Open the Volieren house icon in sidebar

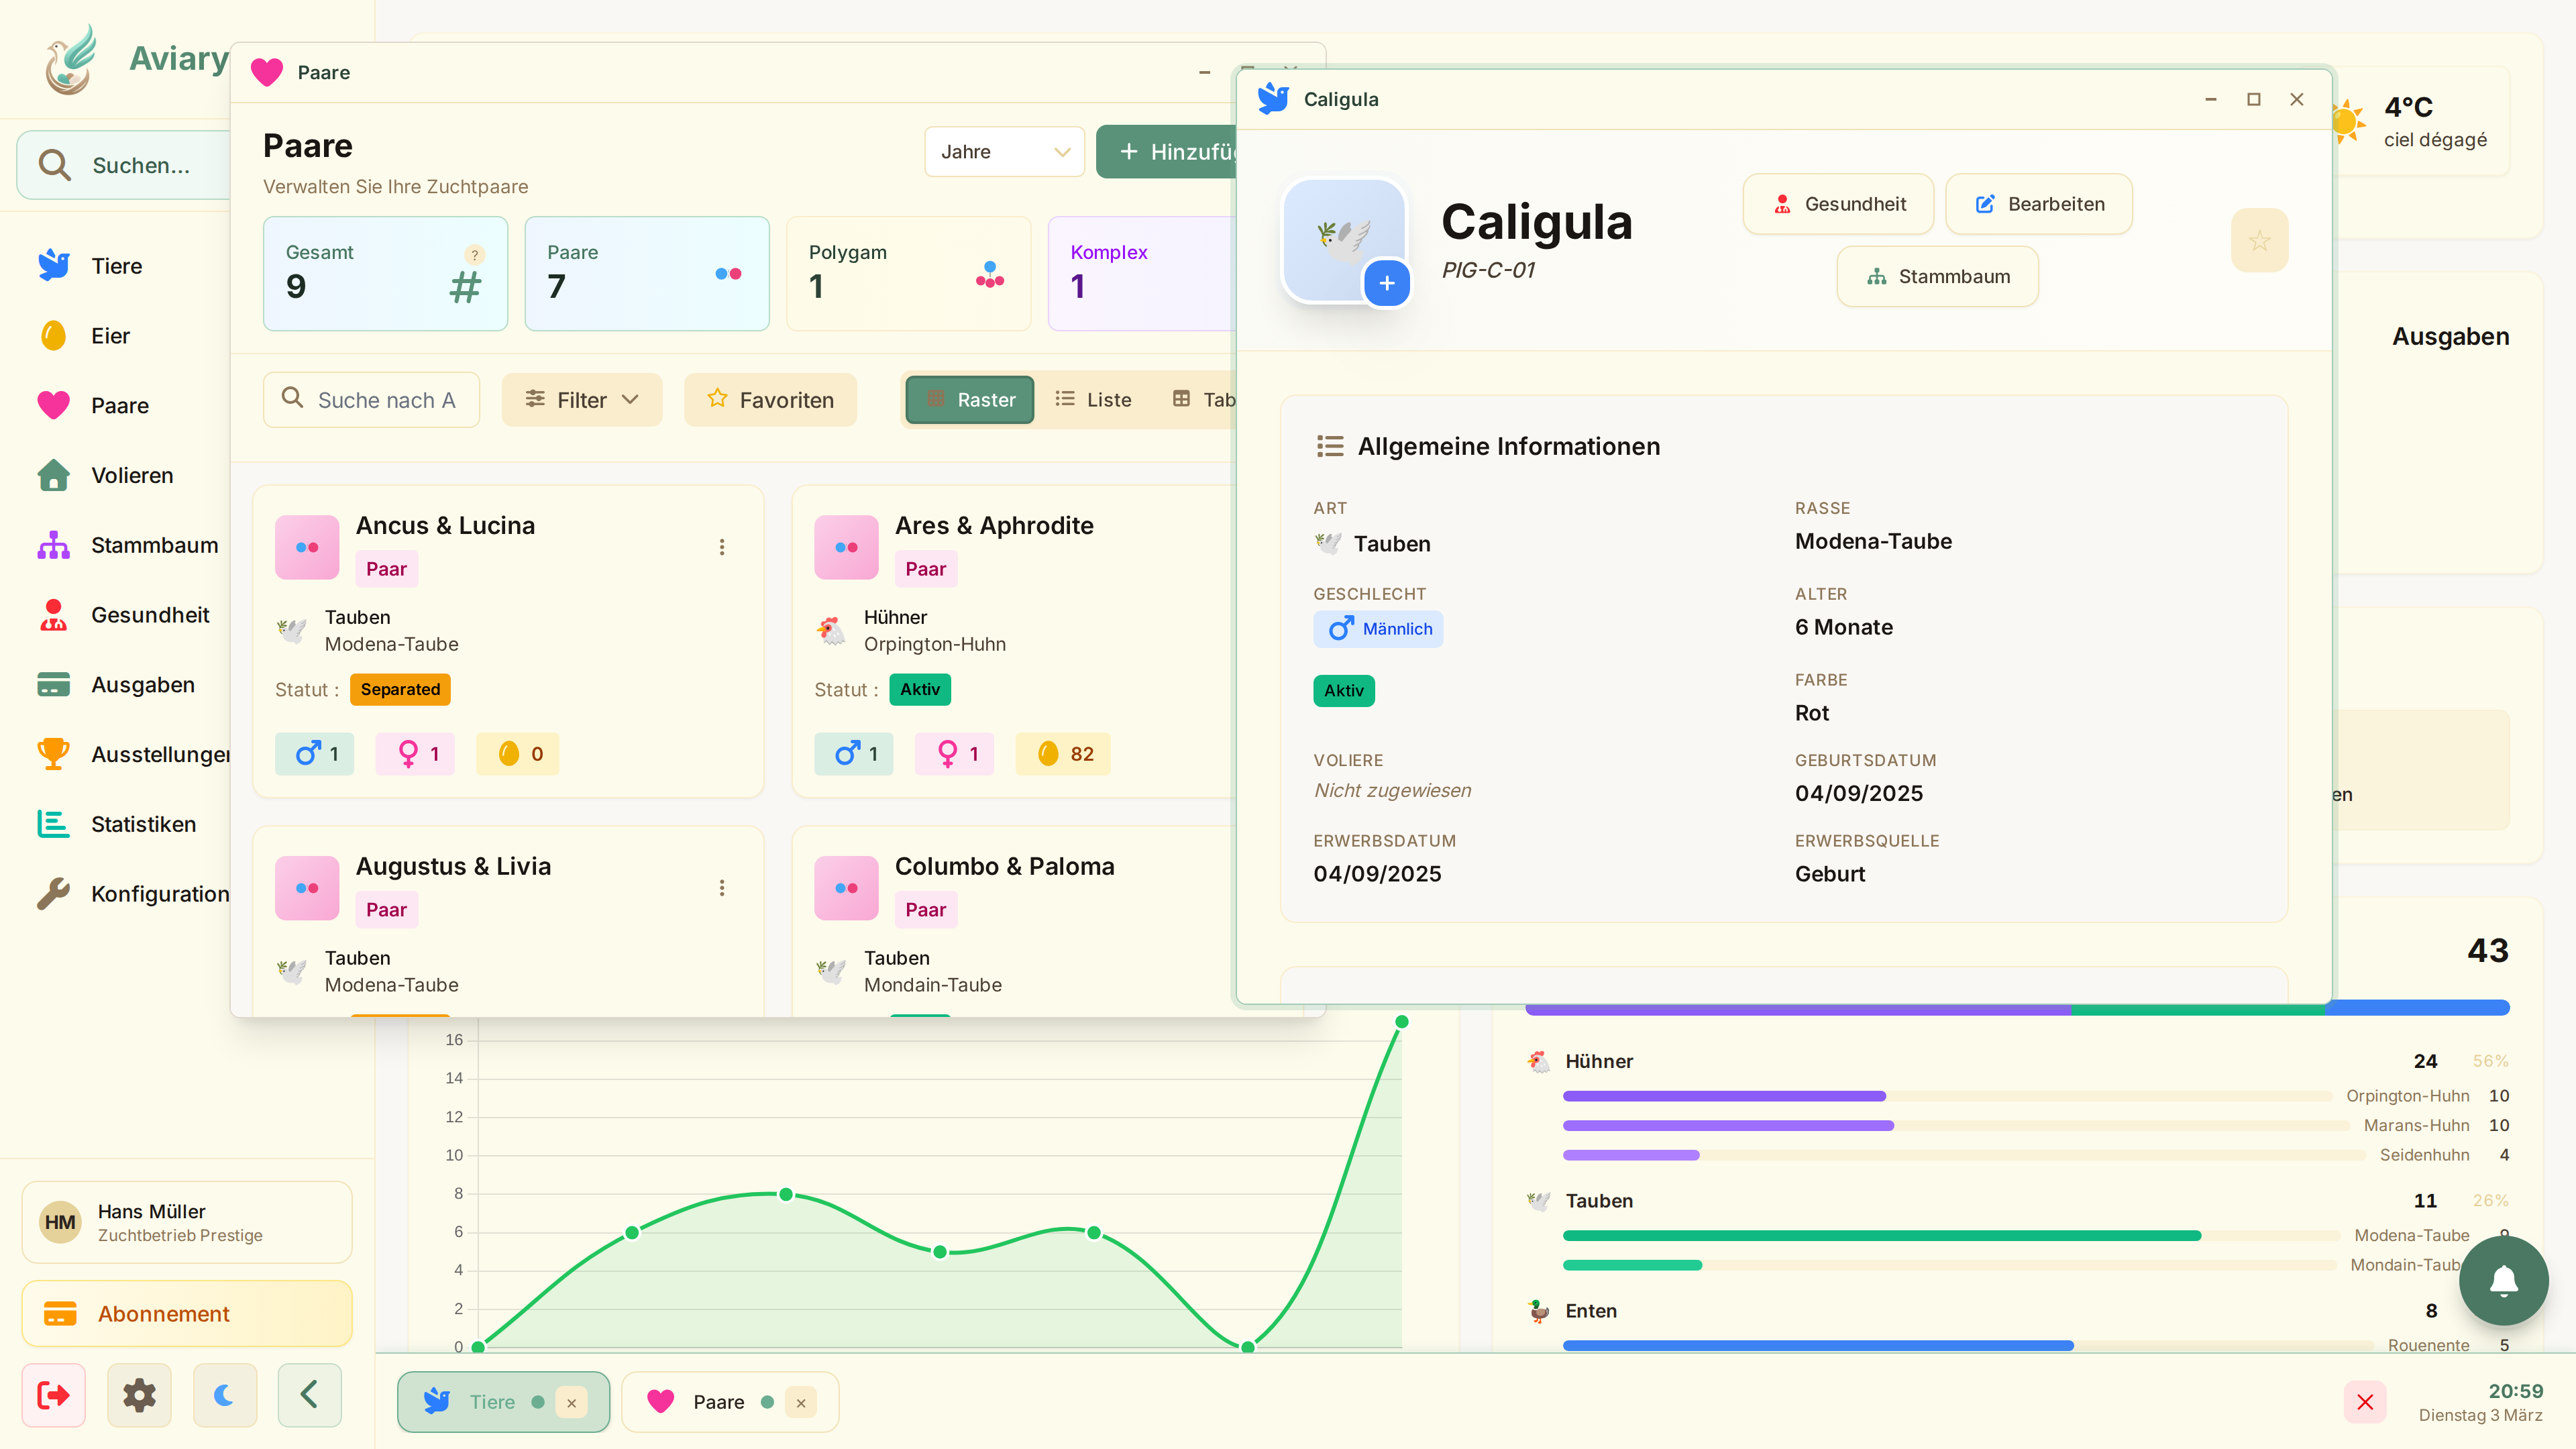click(54, 476)
